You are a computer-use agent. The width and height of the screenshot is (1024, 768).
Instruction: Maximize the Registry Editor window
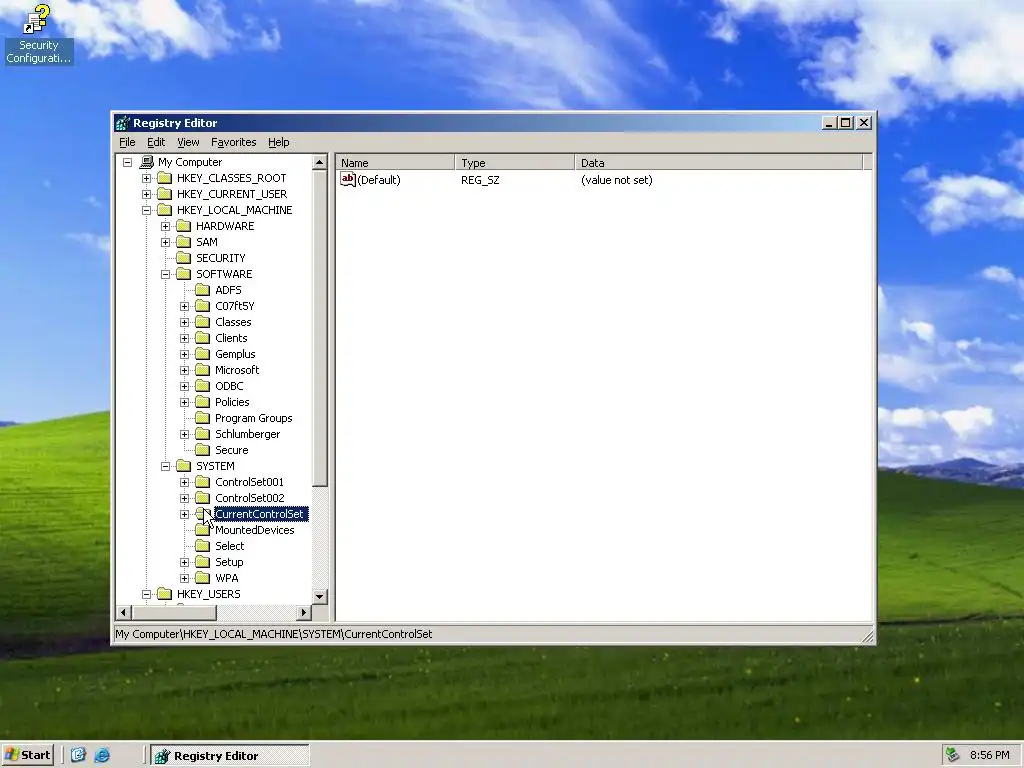point(846,123)
